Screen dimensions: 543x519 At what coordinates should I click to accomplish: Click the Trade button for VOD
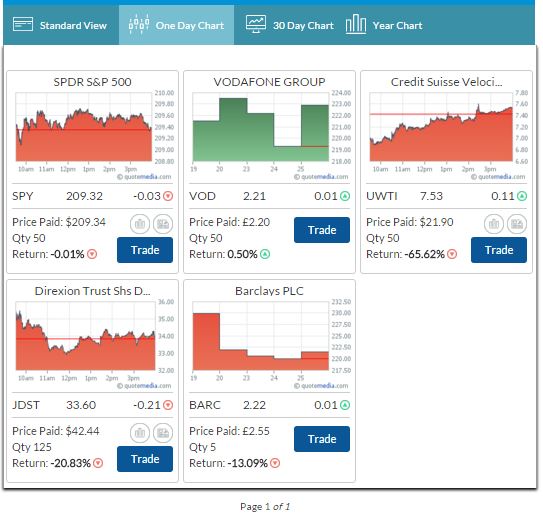coord(322,230)
